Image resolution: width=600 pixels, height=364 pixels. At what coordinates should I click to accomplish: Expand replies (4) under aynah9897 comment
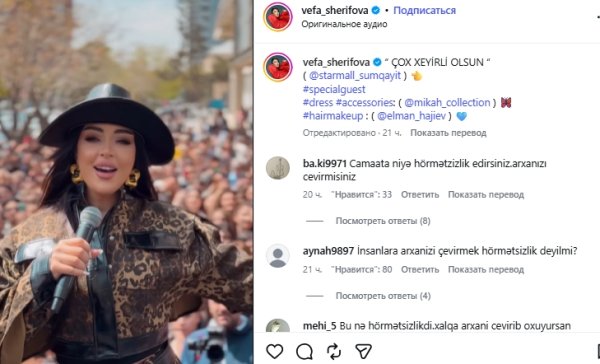(383, 296)
